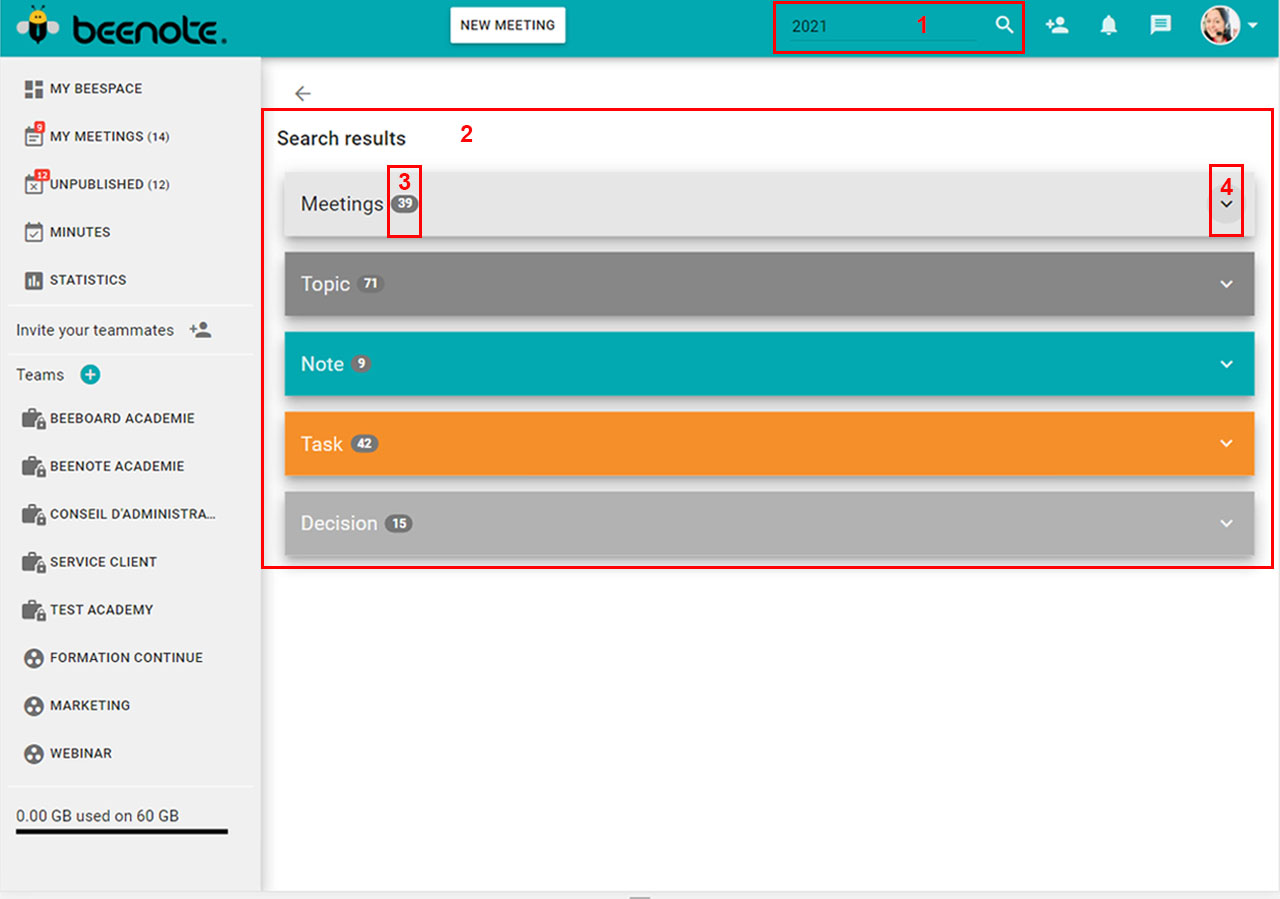1280x899 pixels.
Task: Open BEEBOARD ACADEMIE team name
Action: click(122, 419)
